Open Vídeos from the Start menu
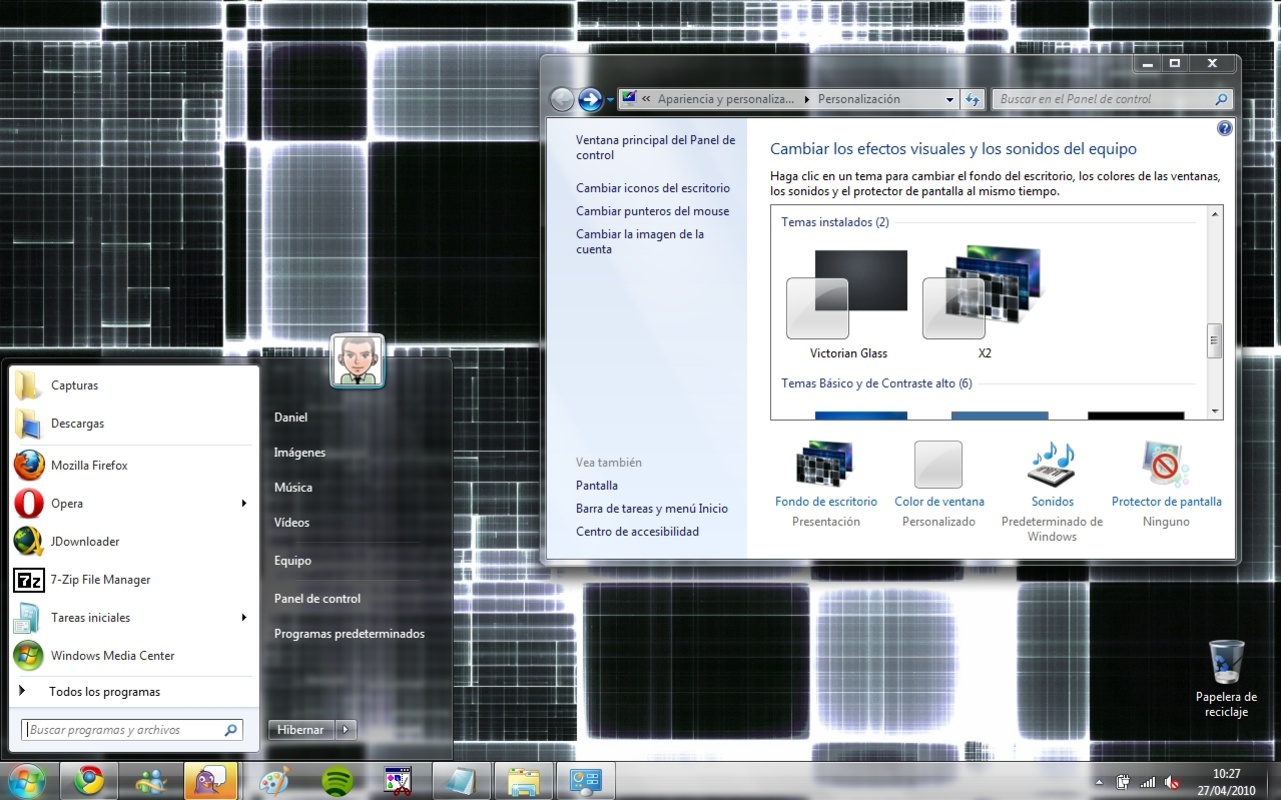 coord(292,522)
